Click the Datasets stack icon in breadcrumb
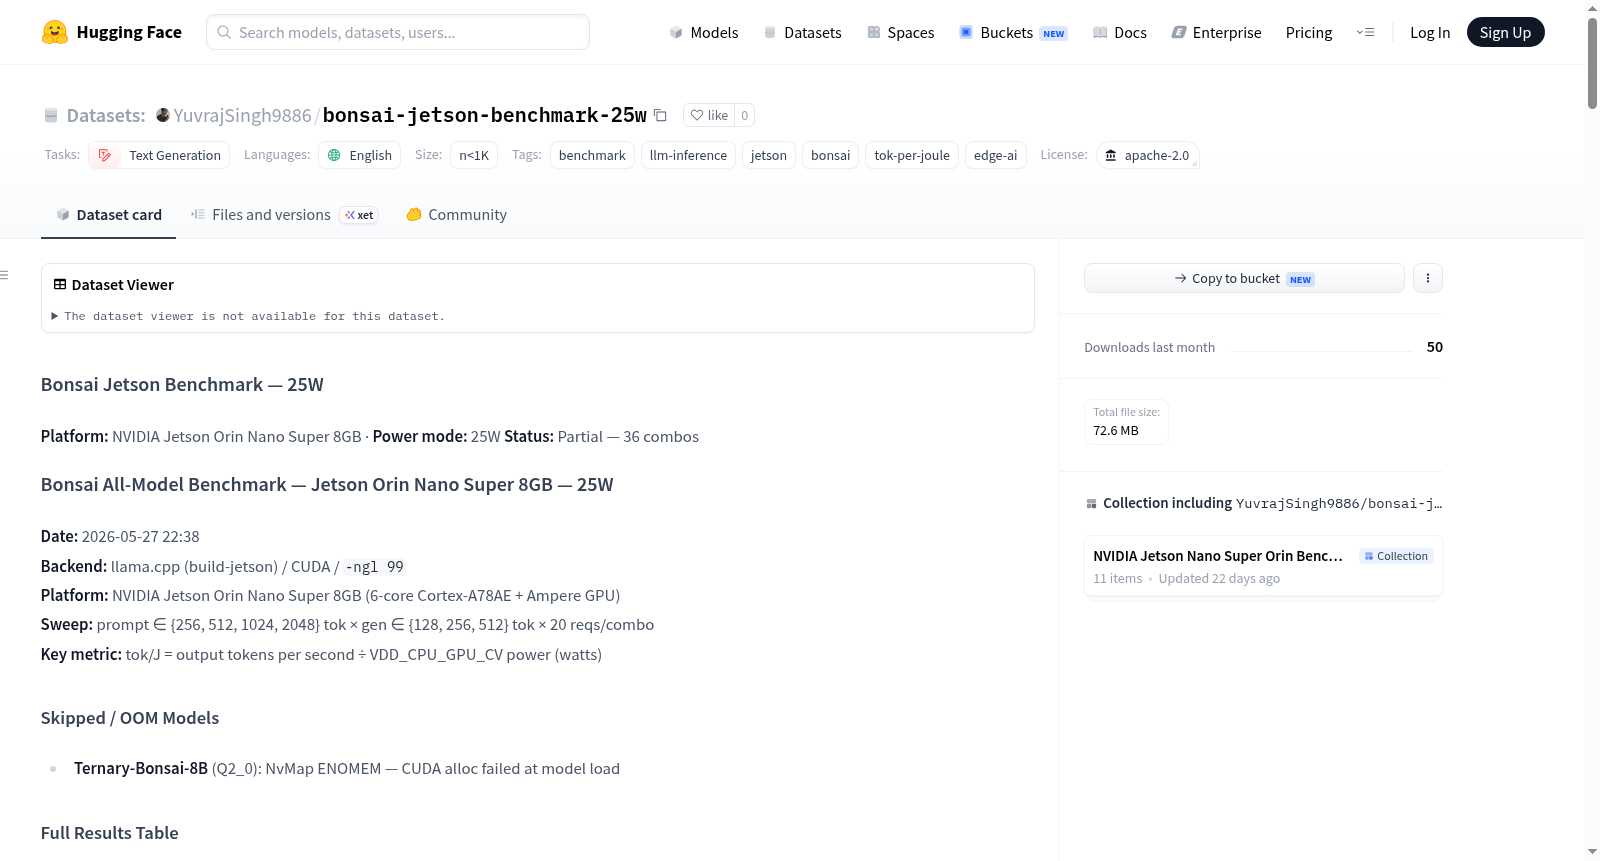 (x=51, y=116)
